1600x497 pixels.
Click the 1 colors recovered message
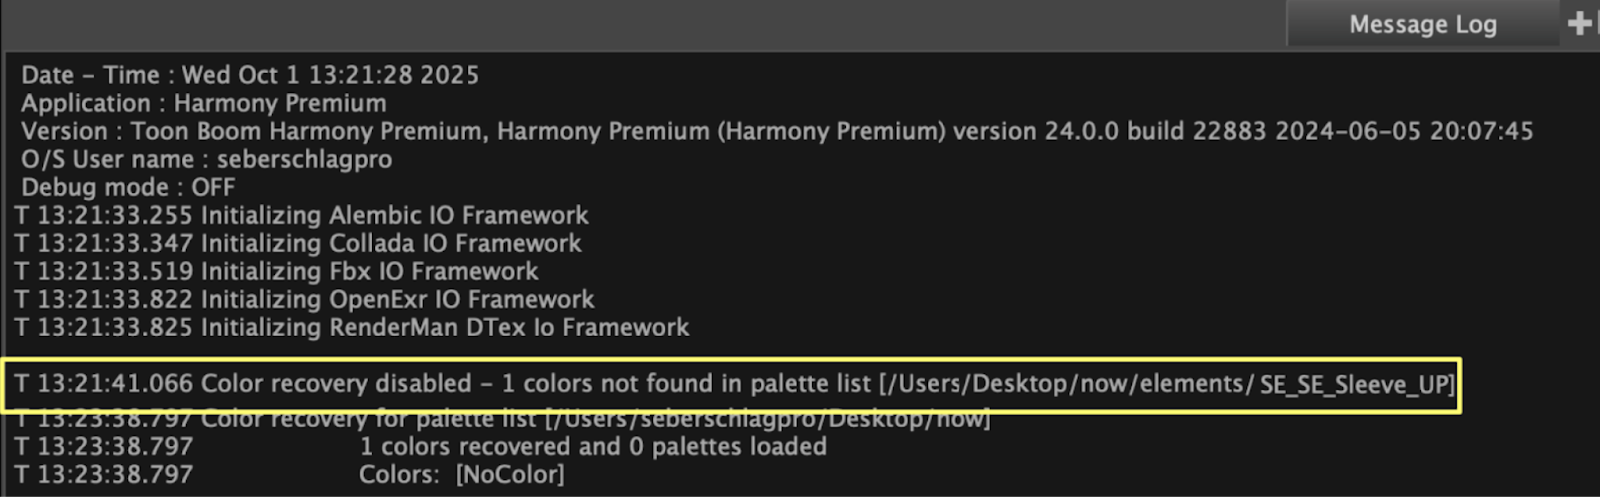pyautogui.click(x=593, y=446)
